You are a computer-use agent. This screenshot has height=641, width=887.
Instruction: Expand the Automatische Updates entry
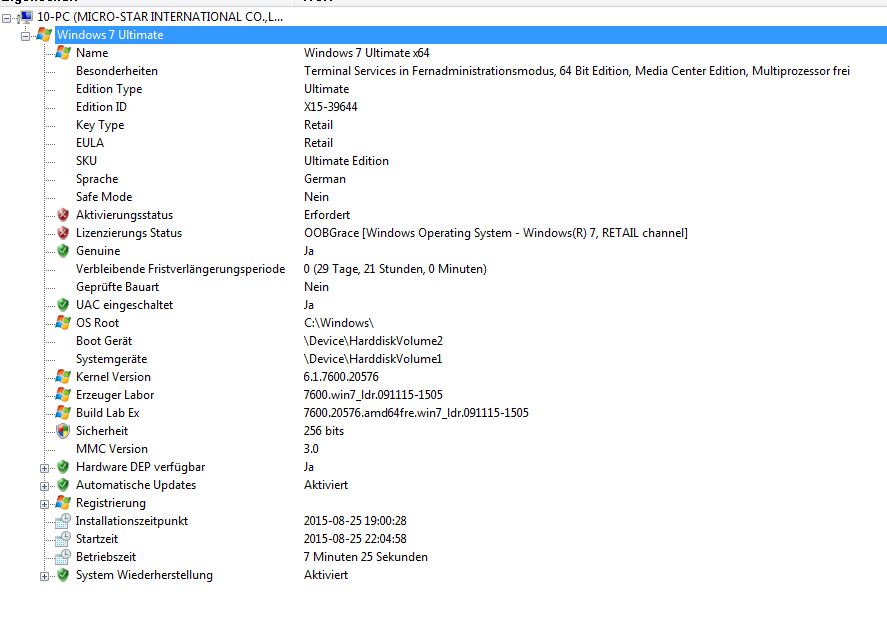(x=44, y=487)
